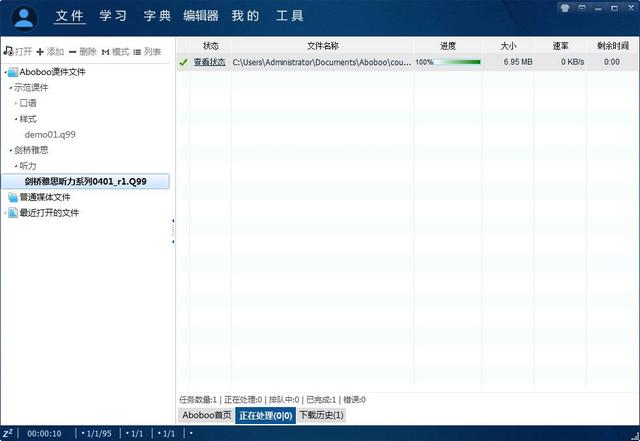
Task: Click the 查看状态 link
Action: click(x=209, y=62)
